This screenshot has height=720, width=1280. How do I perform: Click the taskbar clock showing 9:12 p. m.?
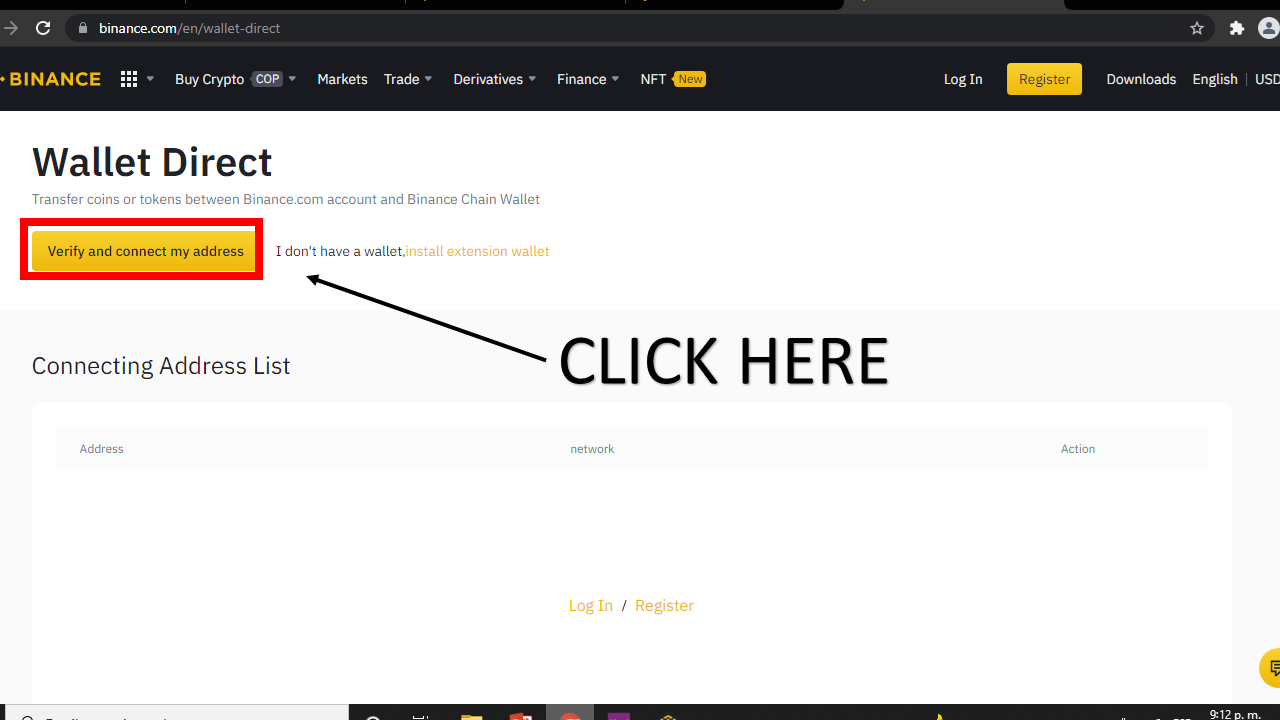1234,714
